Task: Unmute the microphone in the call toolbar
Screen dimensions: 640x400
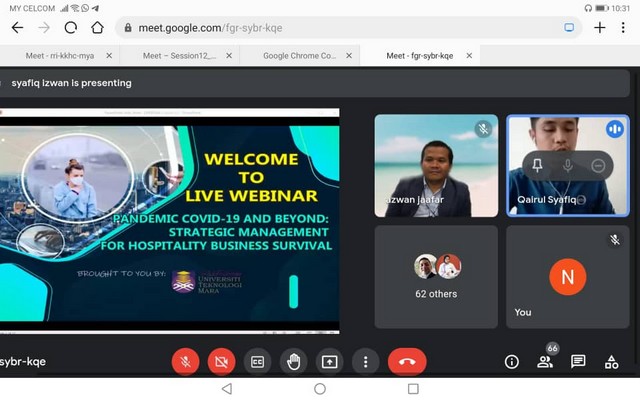Action: pos(185,361)
